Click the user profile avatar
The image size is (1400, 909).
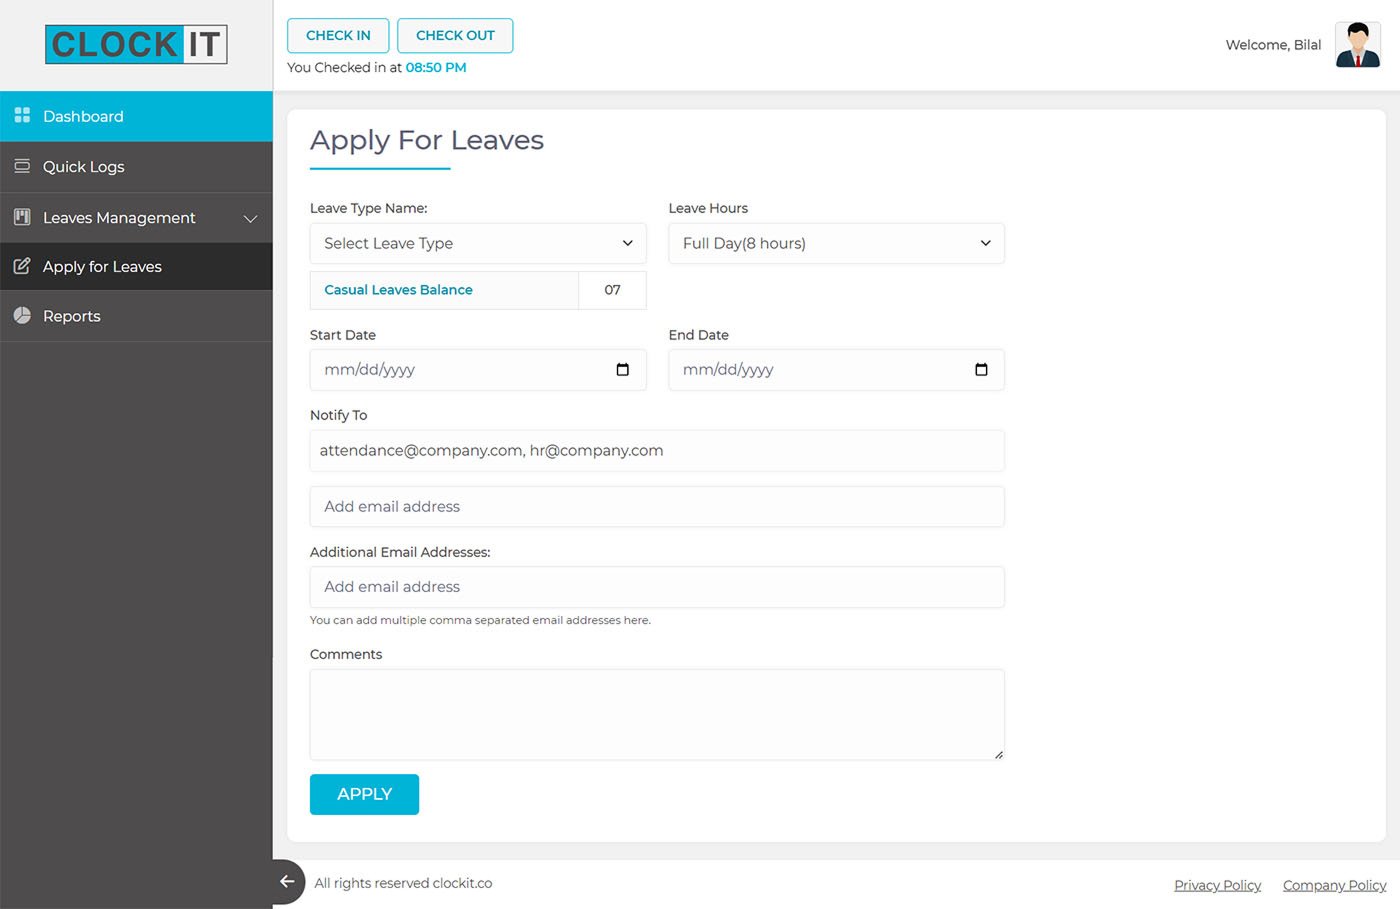click(x=1357, y=45)
